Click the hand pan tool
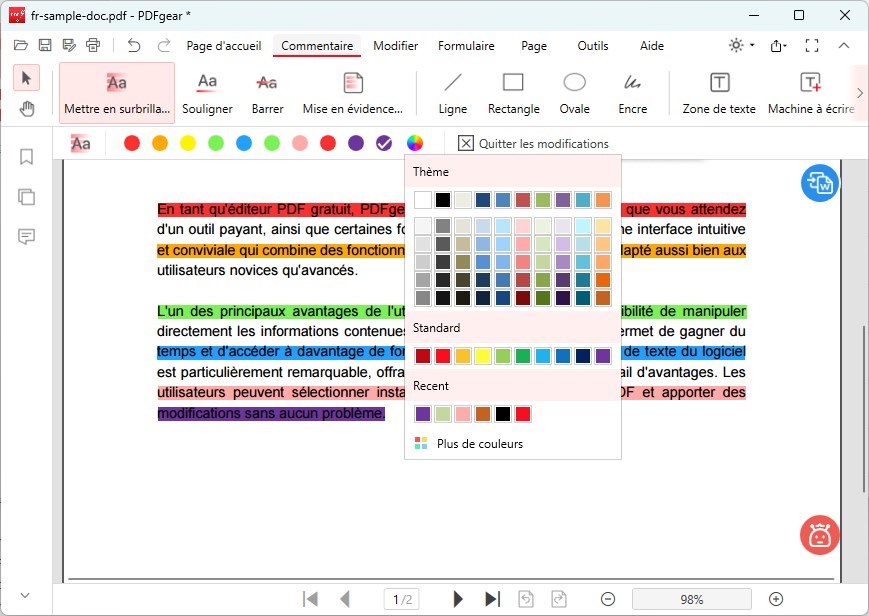 click(27, 109)
